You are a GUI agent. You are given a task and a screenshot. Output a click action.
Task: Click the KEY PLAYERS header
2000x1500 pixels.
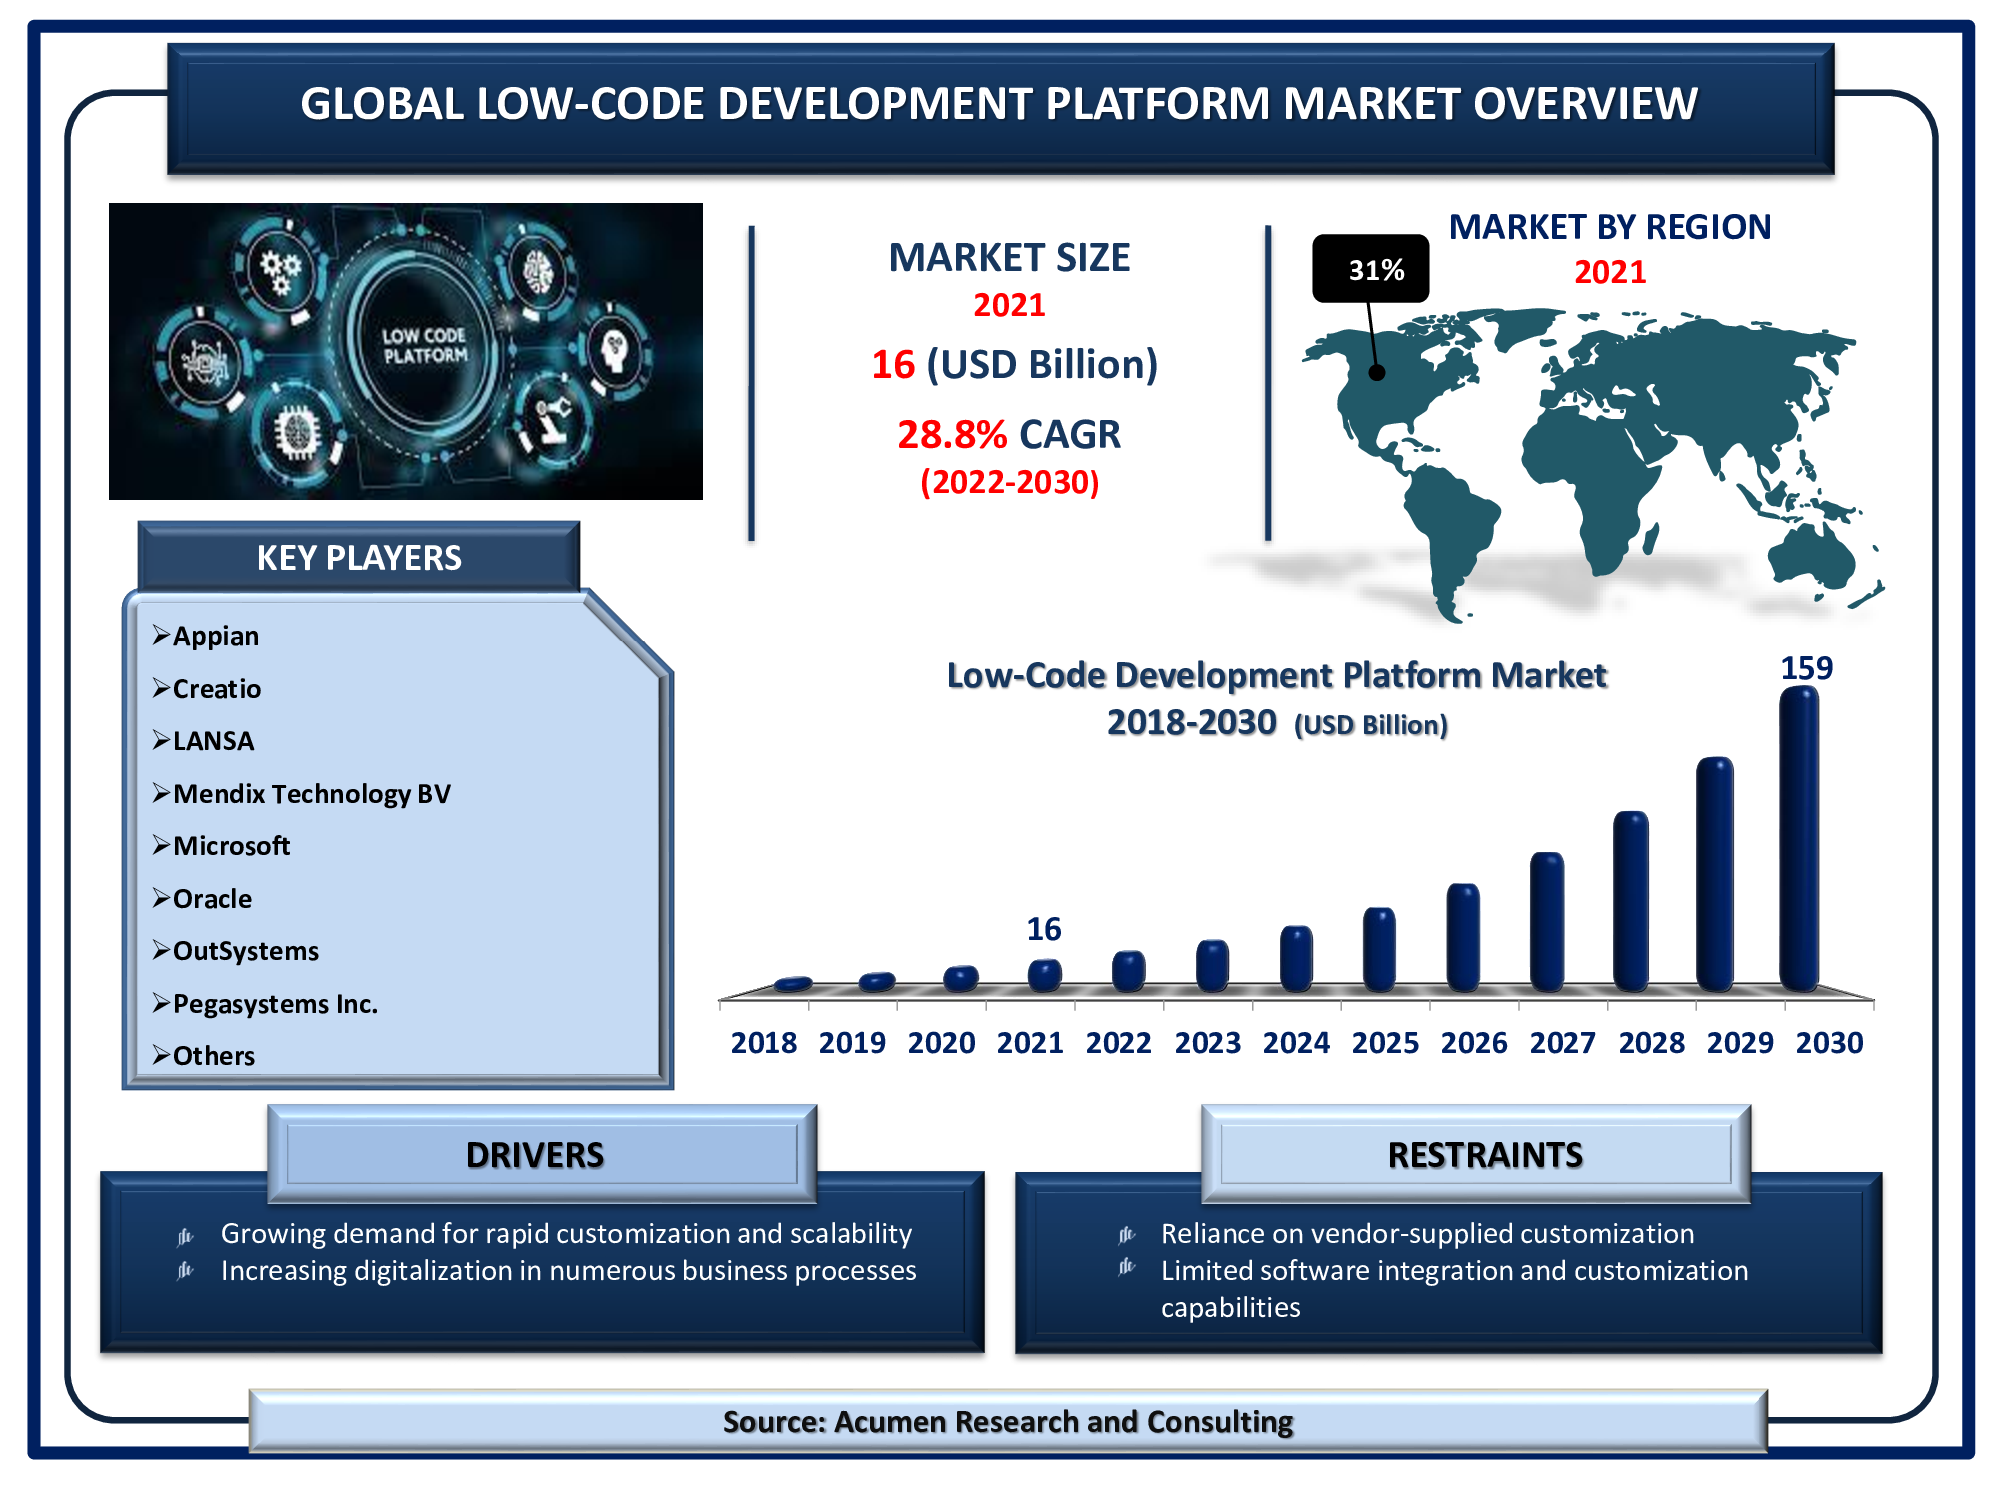pos(359,556)
